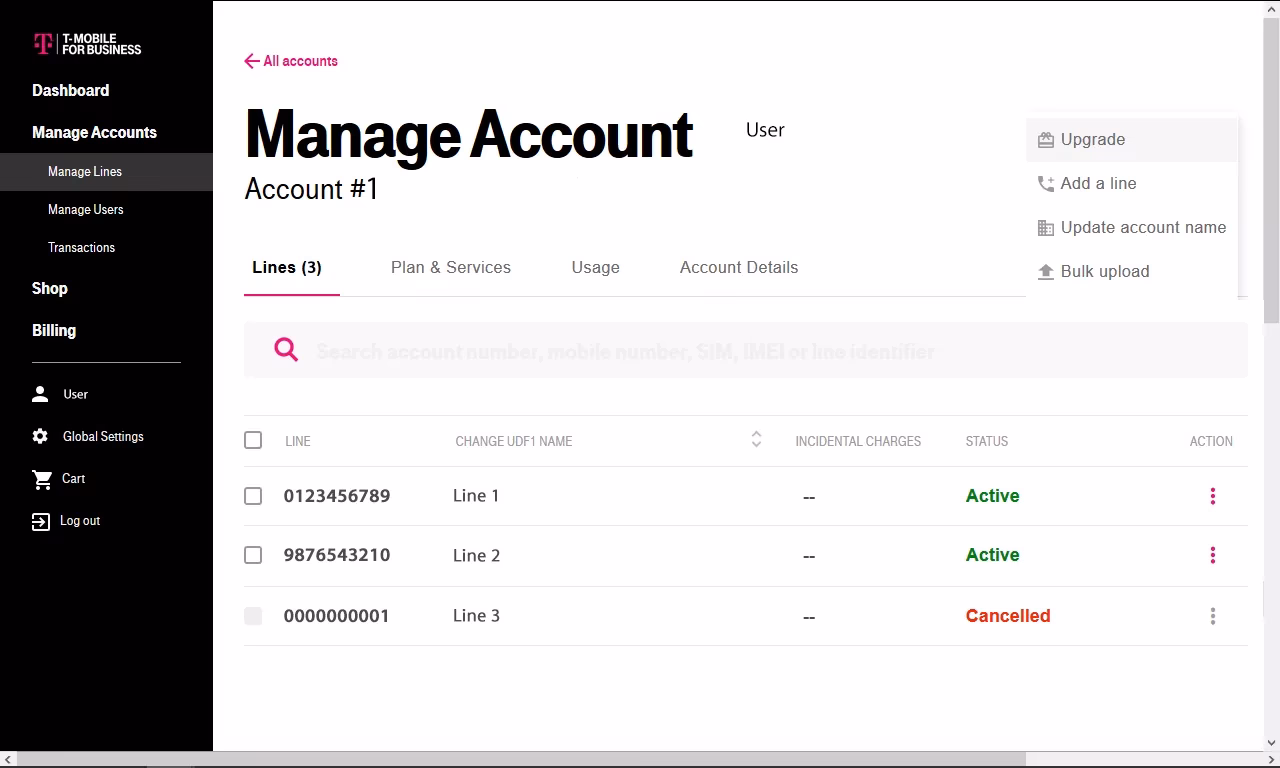Open the Cart icon in the sidebar
This screenshot has height=768, width=1280.
pyautogui.click(x=41, y=478)
